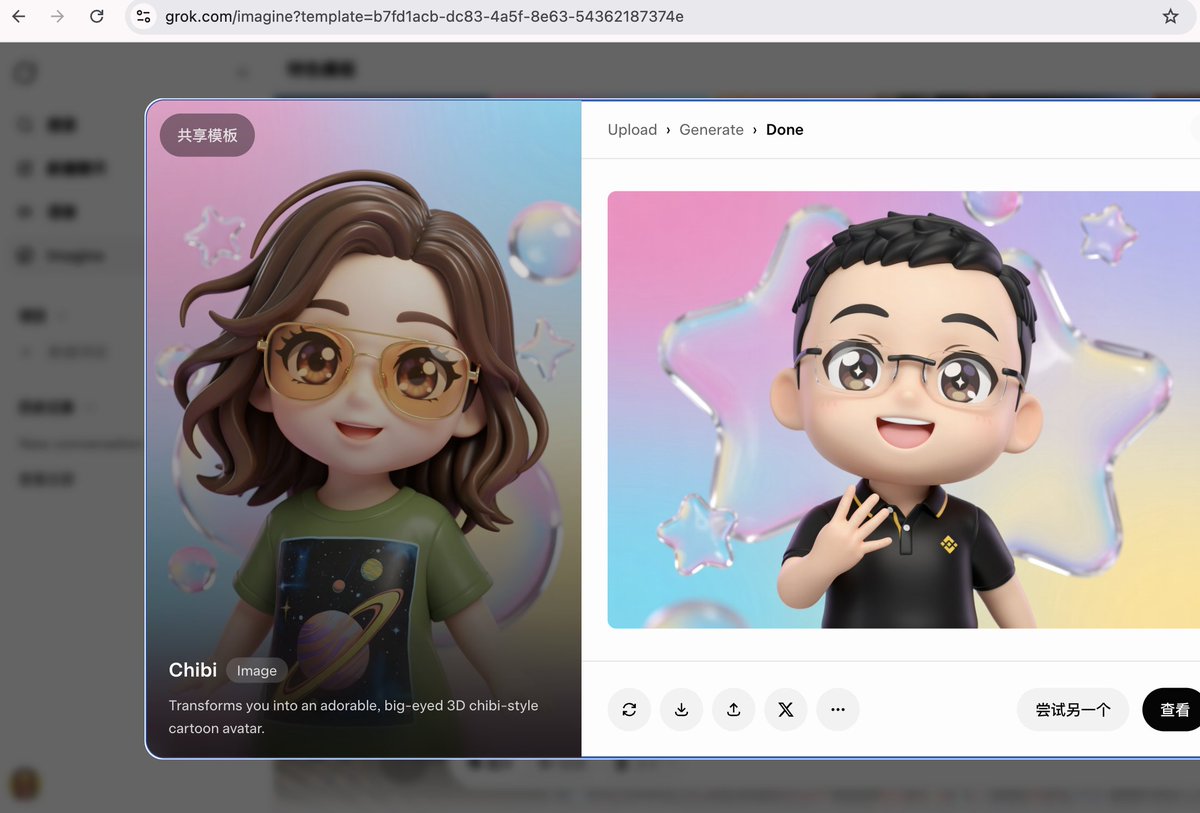Go back with the browser back arrow

19,16
